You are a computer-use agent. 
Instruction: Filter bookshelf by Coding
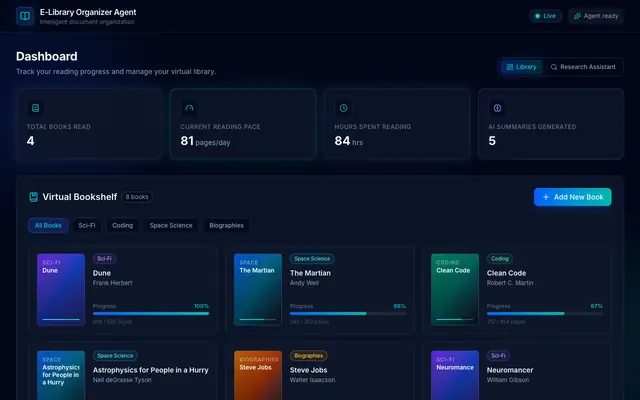(x=122, y=225)
